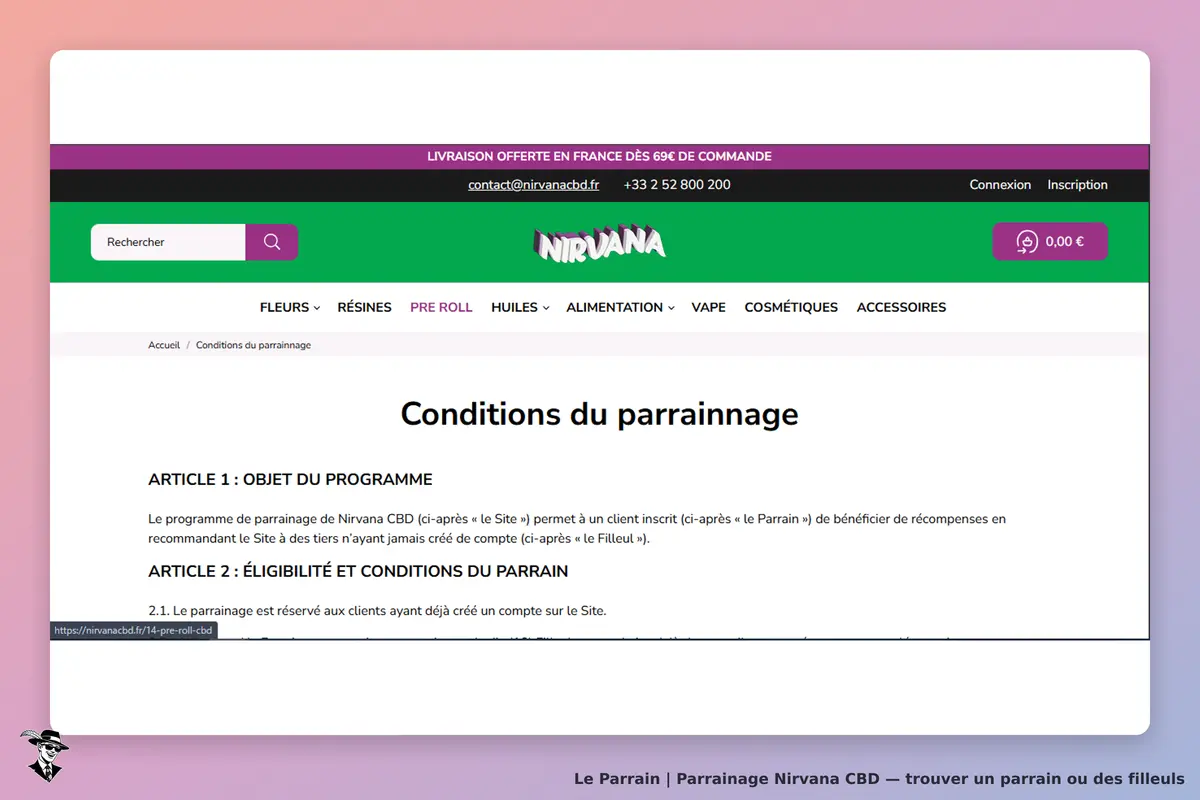Open the RÉSINES menu item

(365, 307)
